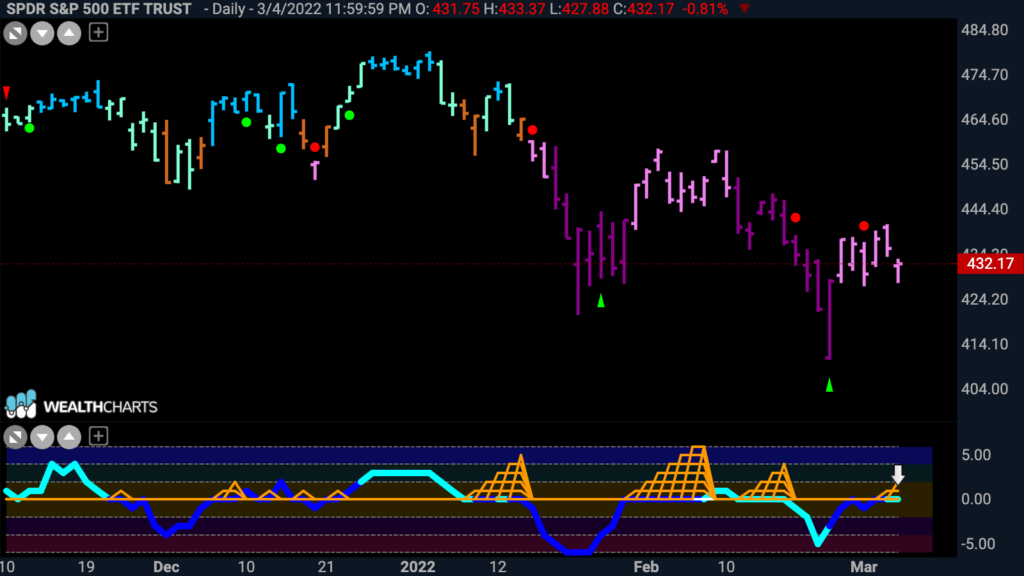Click the 2022 label on the date axis
The height and width of the screenshot is (576, 1024).
pyautogui.click(x=421, y=565)
